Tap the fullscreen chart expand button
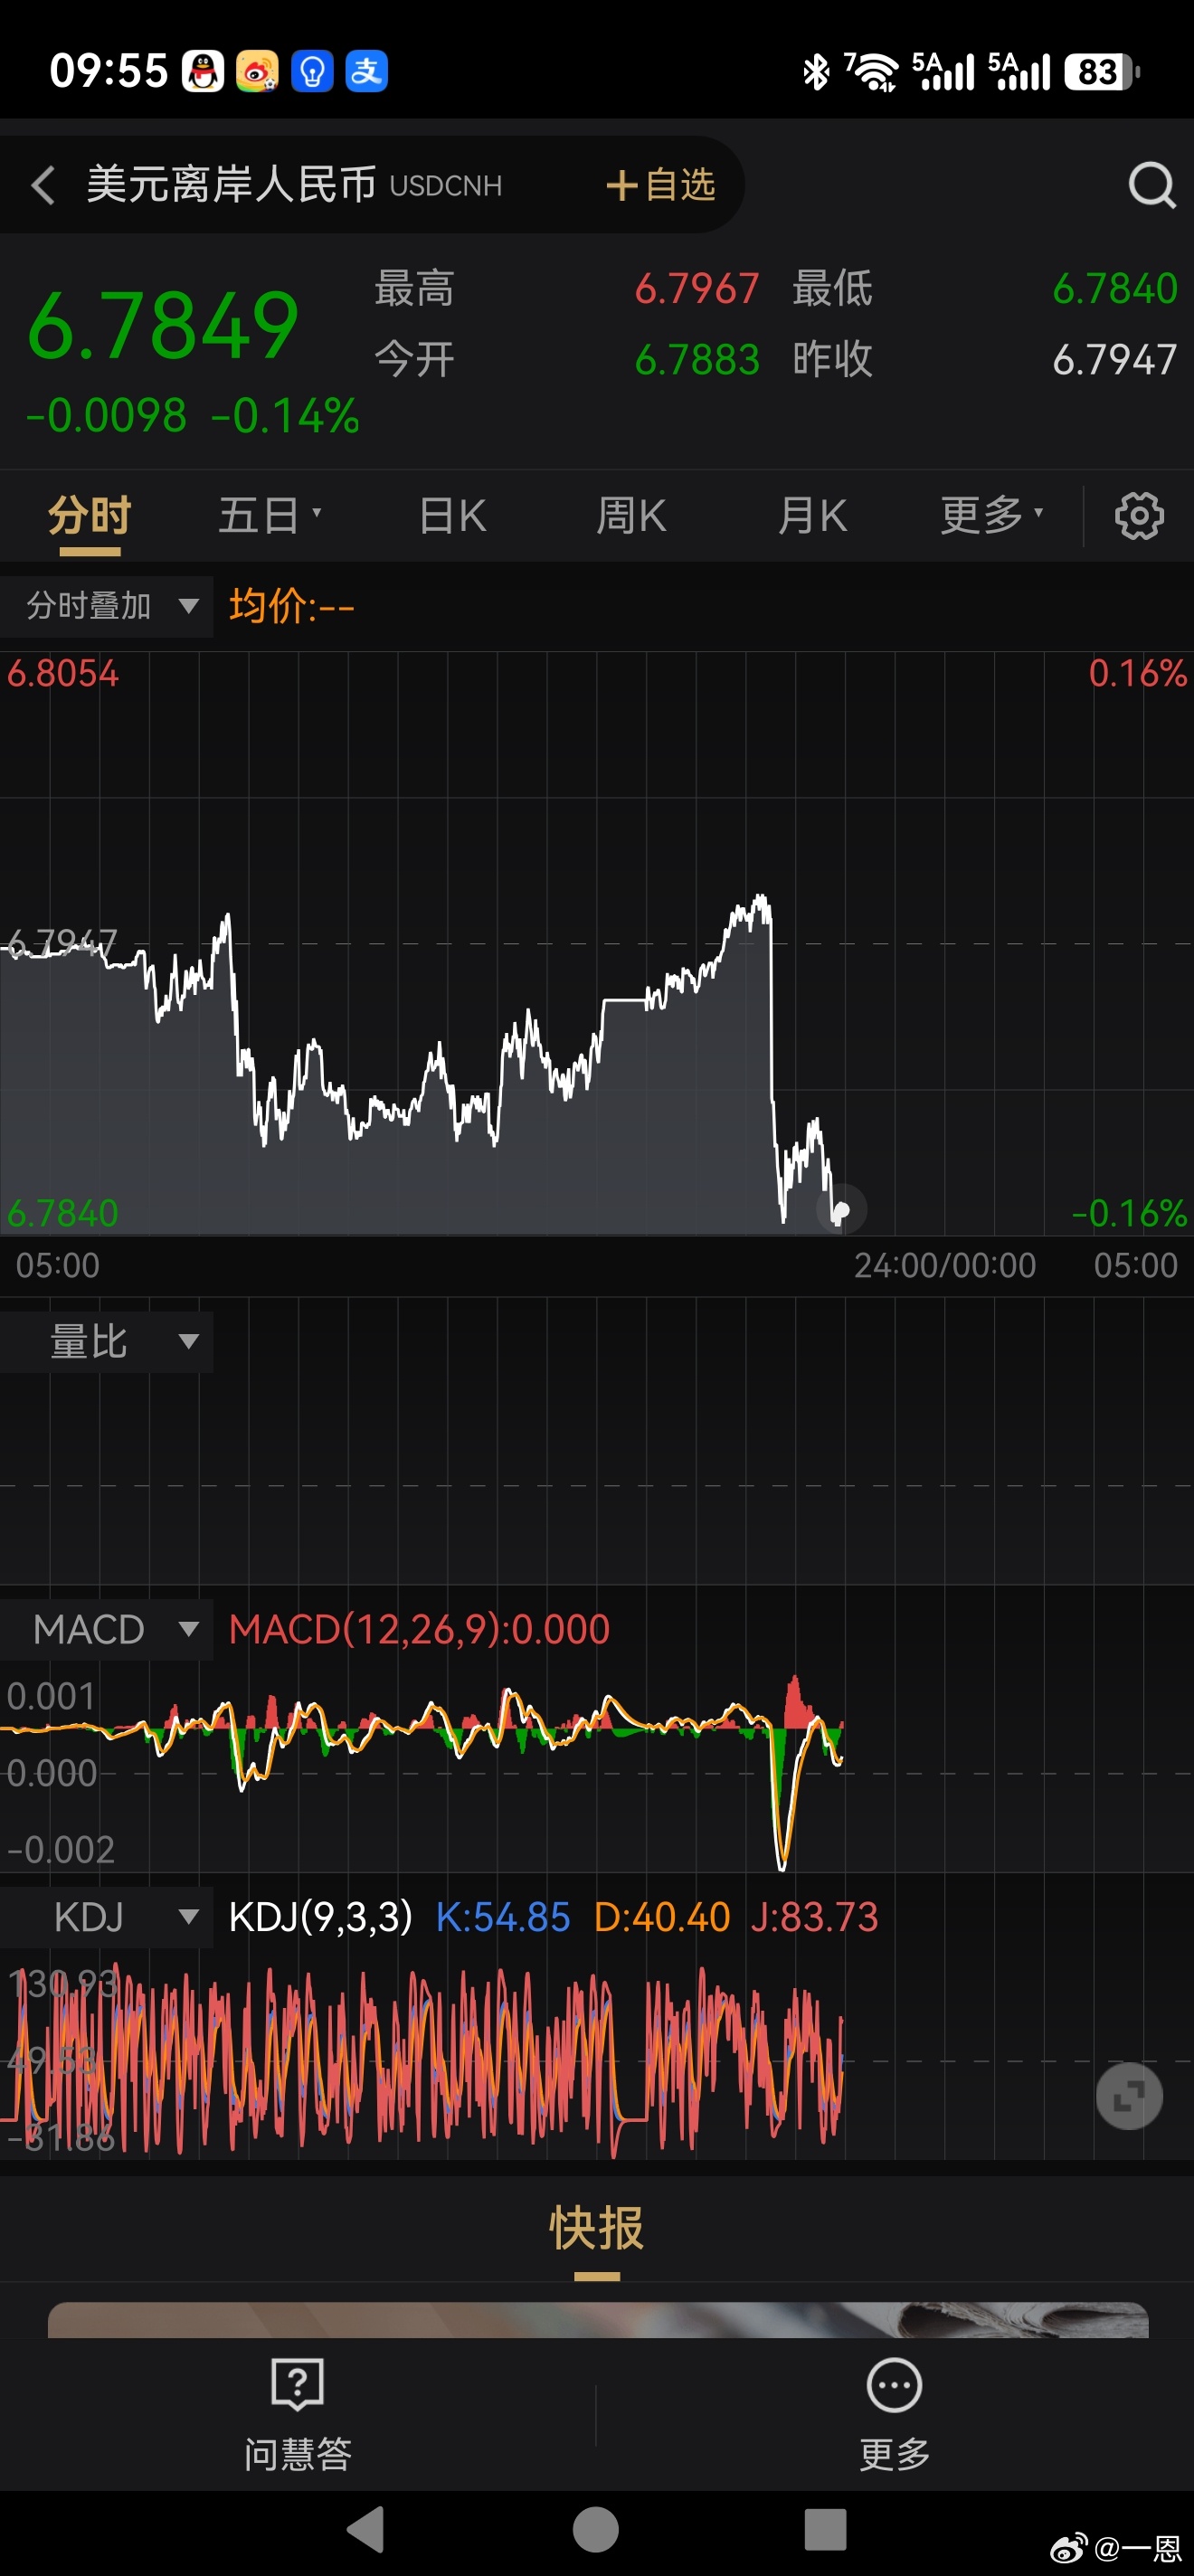1194x2576 pixels. tap(1129, 2096)
